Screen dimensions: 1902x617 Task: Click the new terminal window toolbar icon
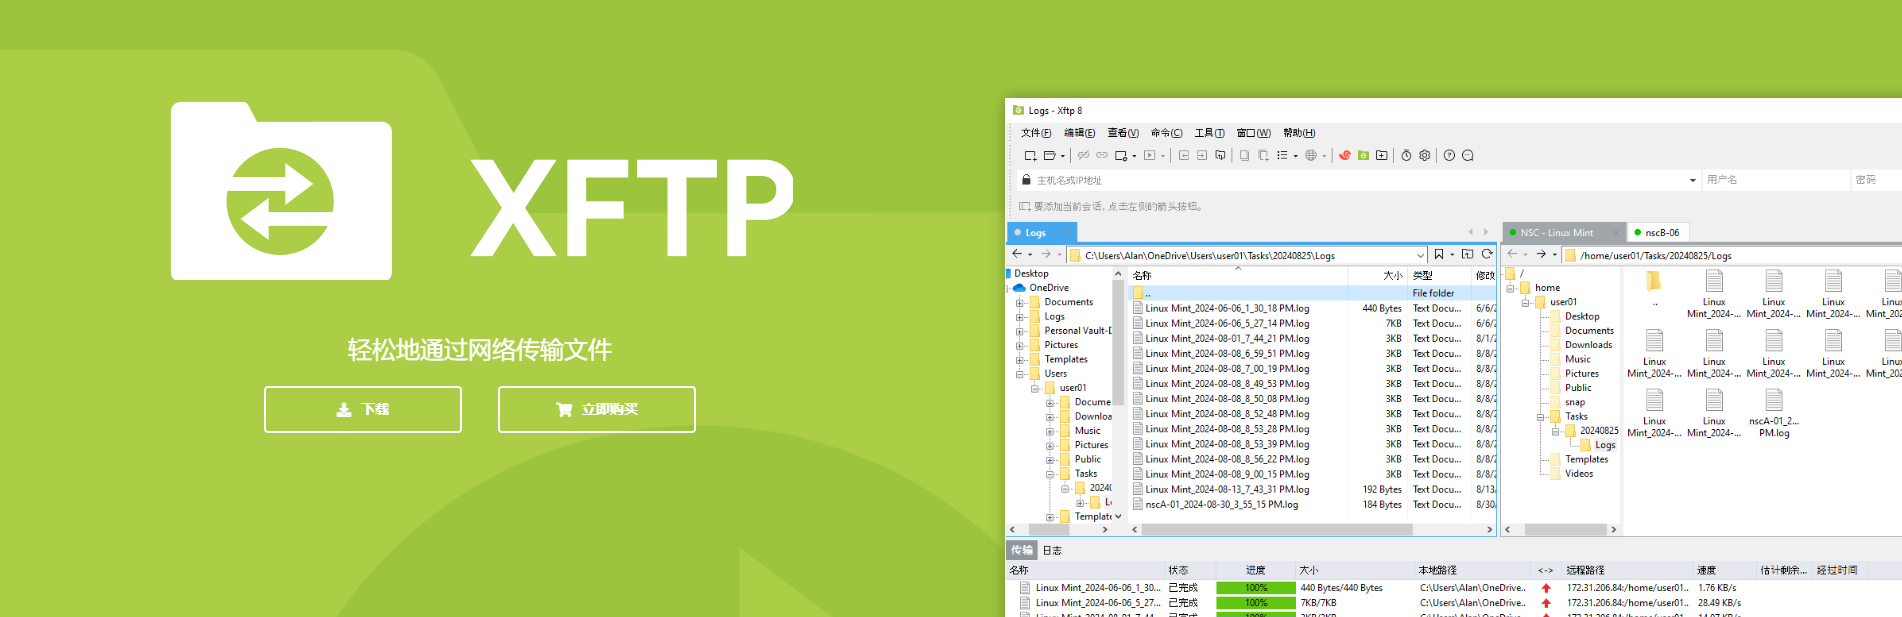tap(1149, 155)
